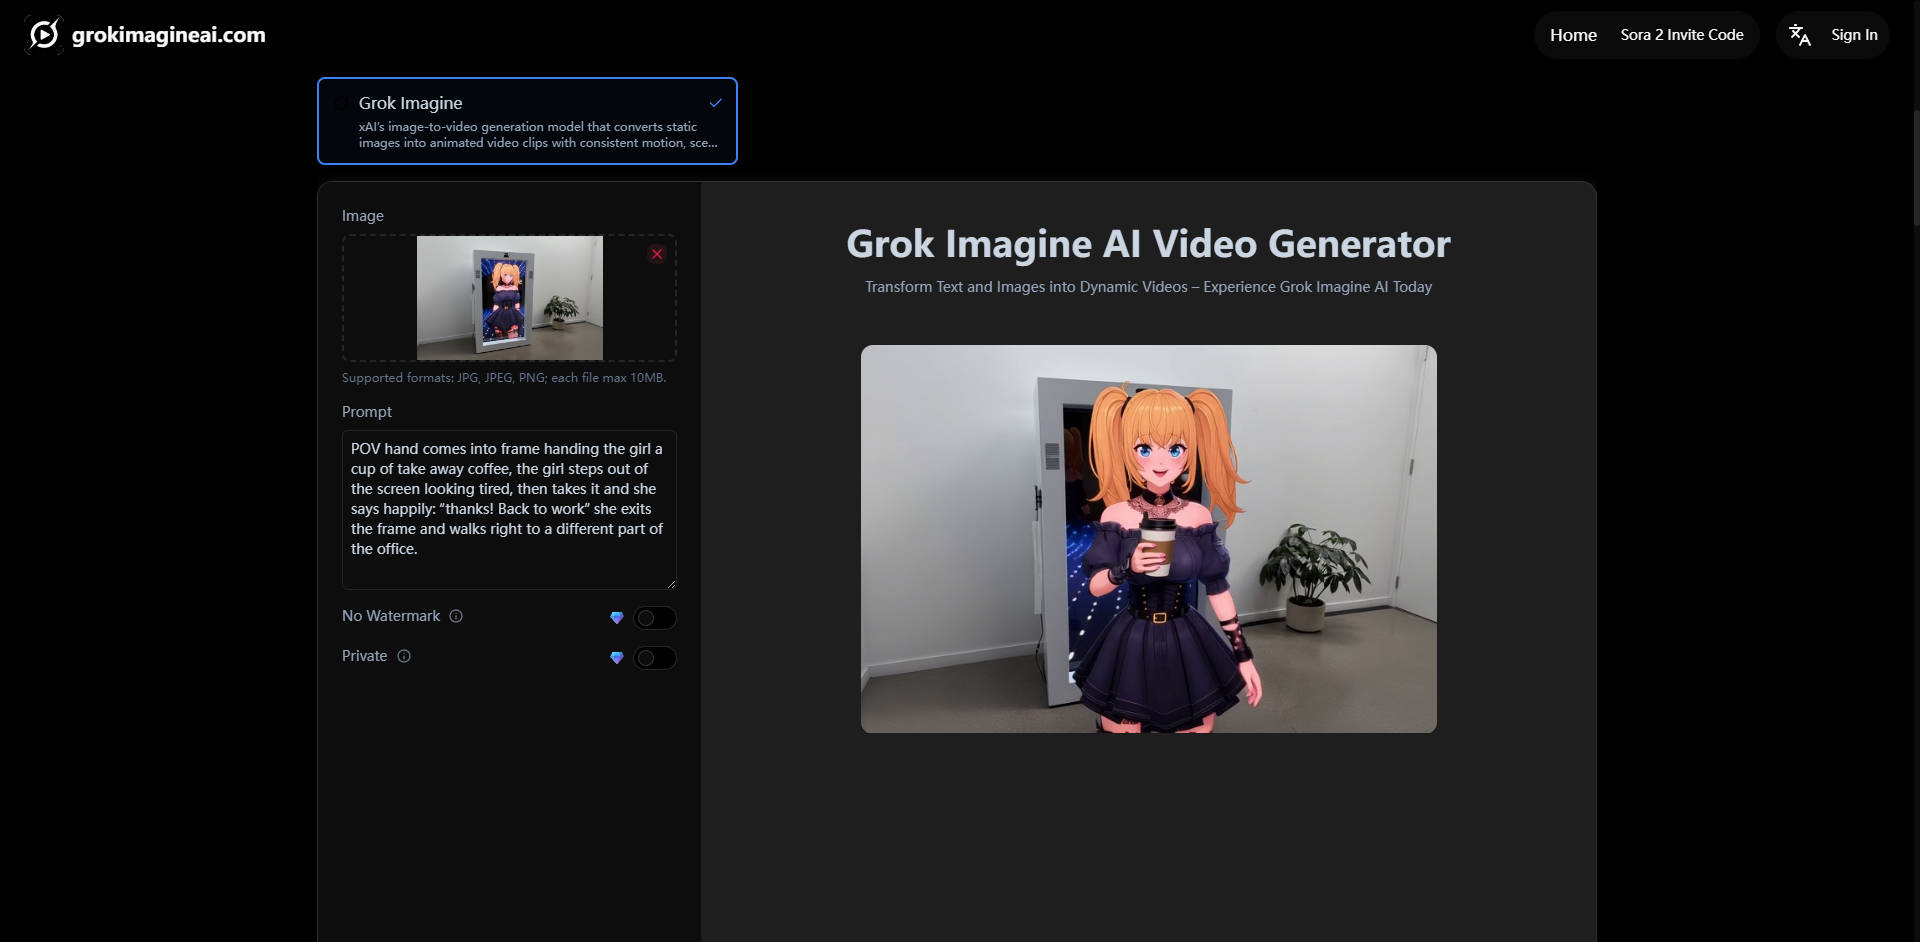Enable the No Watermark toggle
The image size is (1920, 942).
(x=656, y=617)
